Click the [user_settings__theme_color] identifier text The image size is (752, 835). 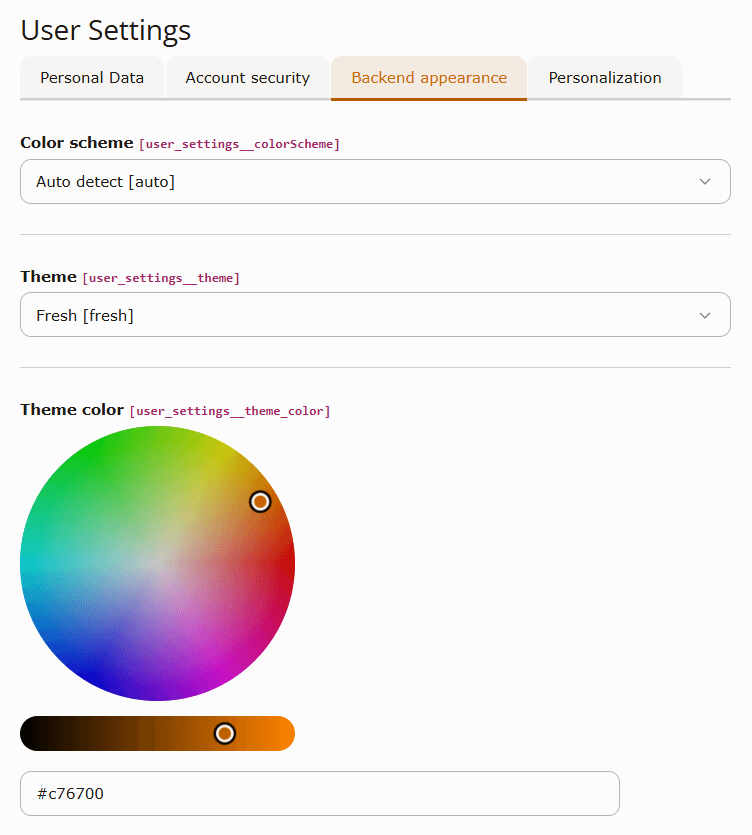[230, 411]
